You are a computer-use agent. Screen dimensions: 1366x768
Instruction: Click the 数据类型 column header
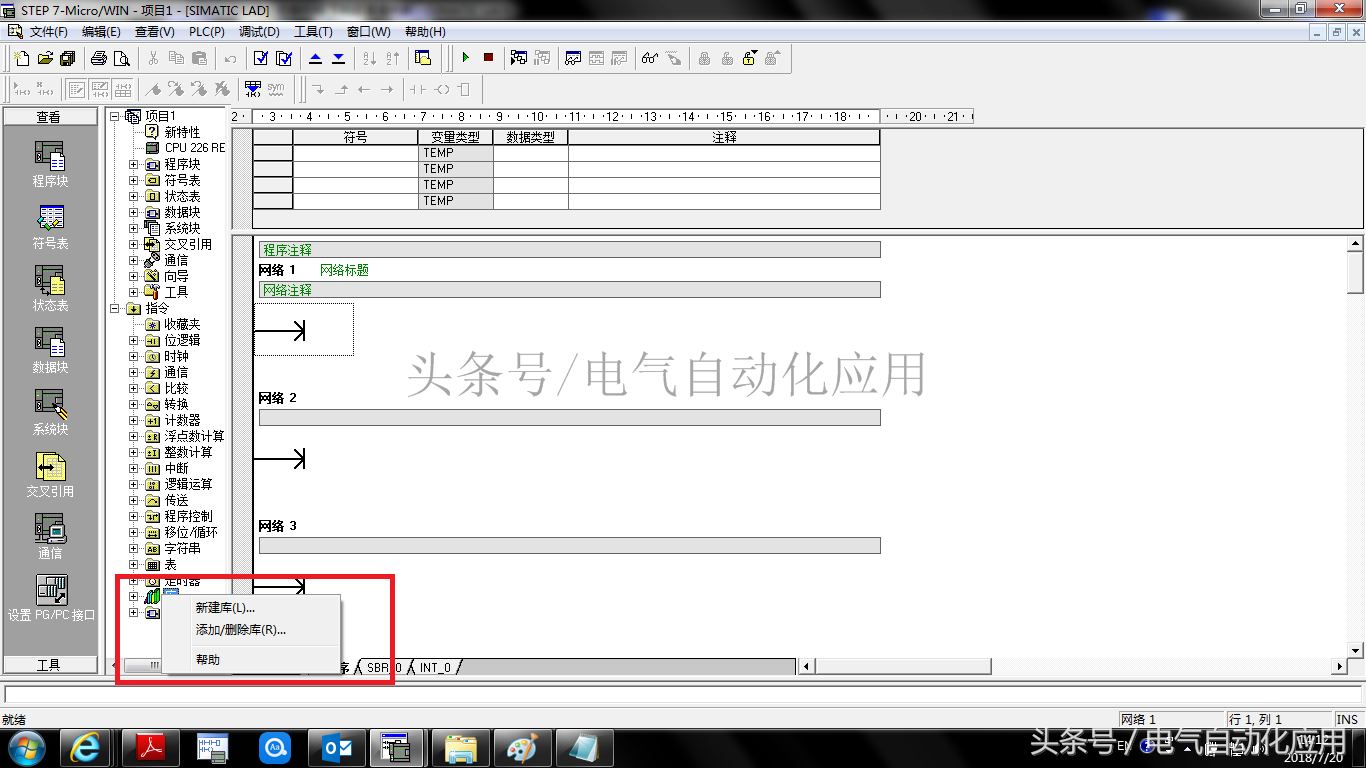530,137
